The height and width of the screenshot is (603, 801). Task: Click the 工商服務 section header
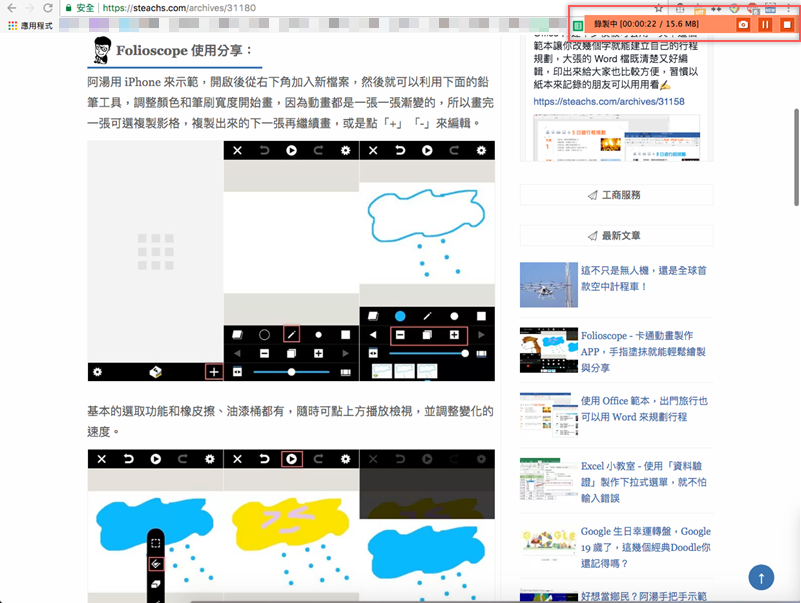click(617, 195)
